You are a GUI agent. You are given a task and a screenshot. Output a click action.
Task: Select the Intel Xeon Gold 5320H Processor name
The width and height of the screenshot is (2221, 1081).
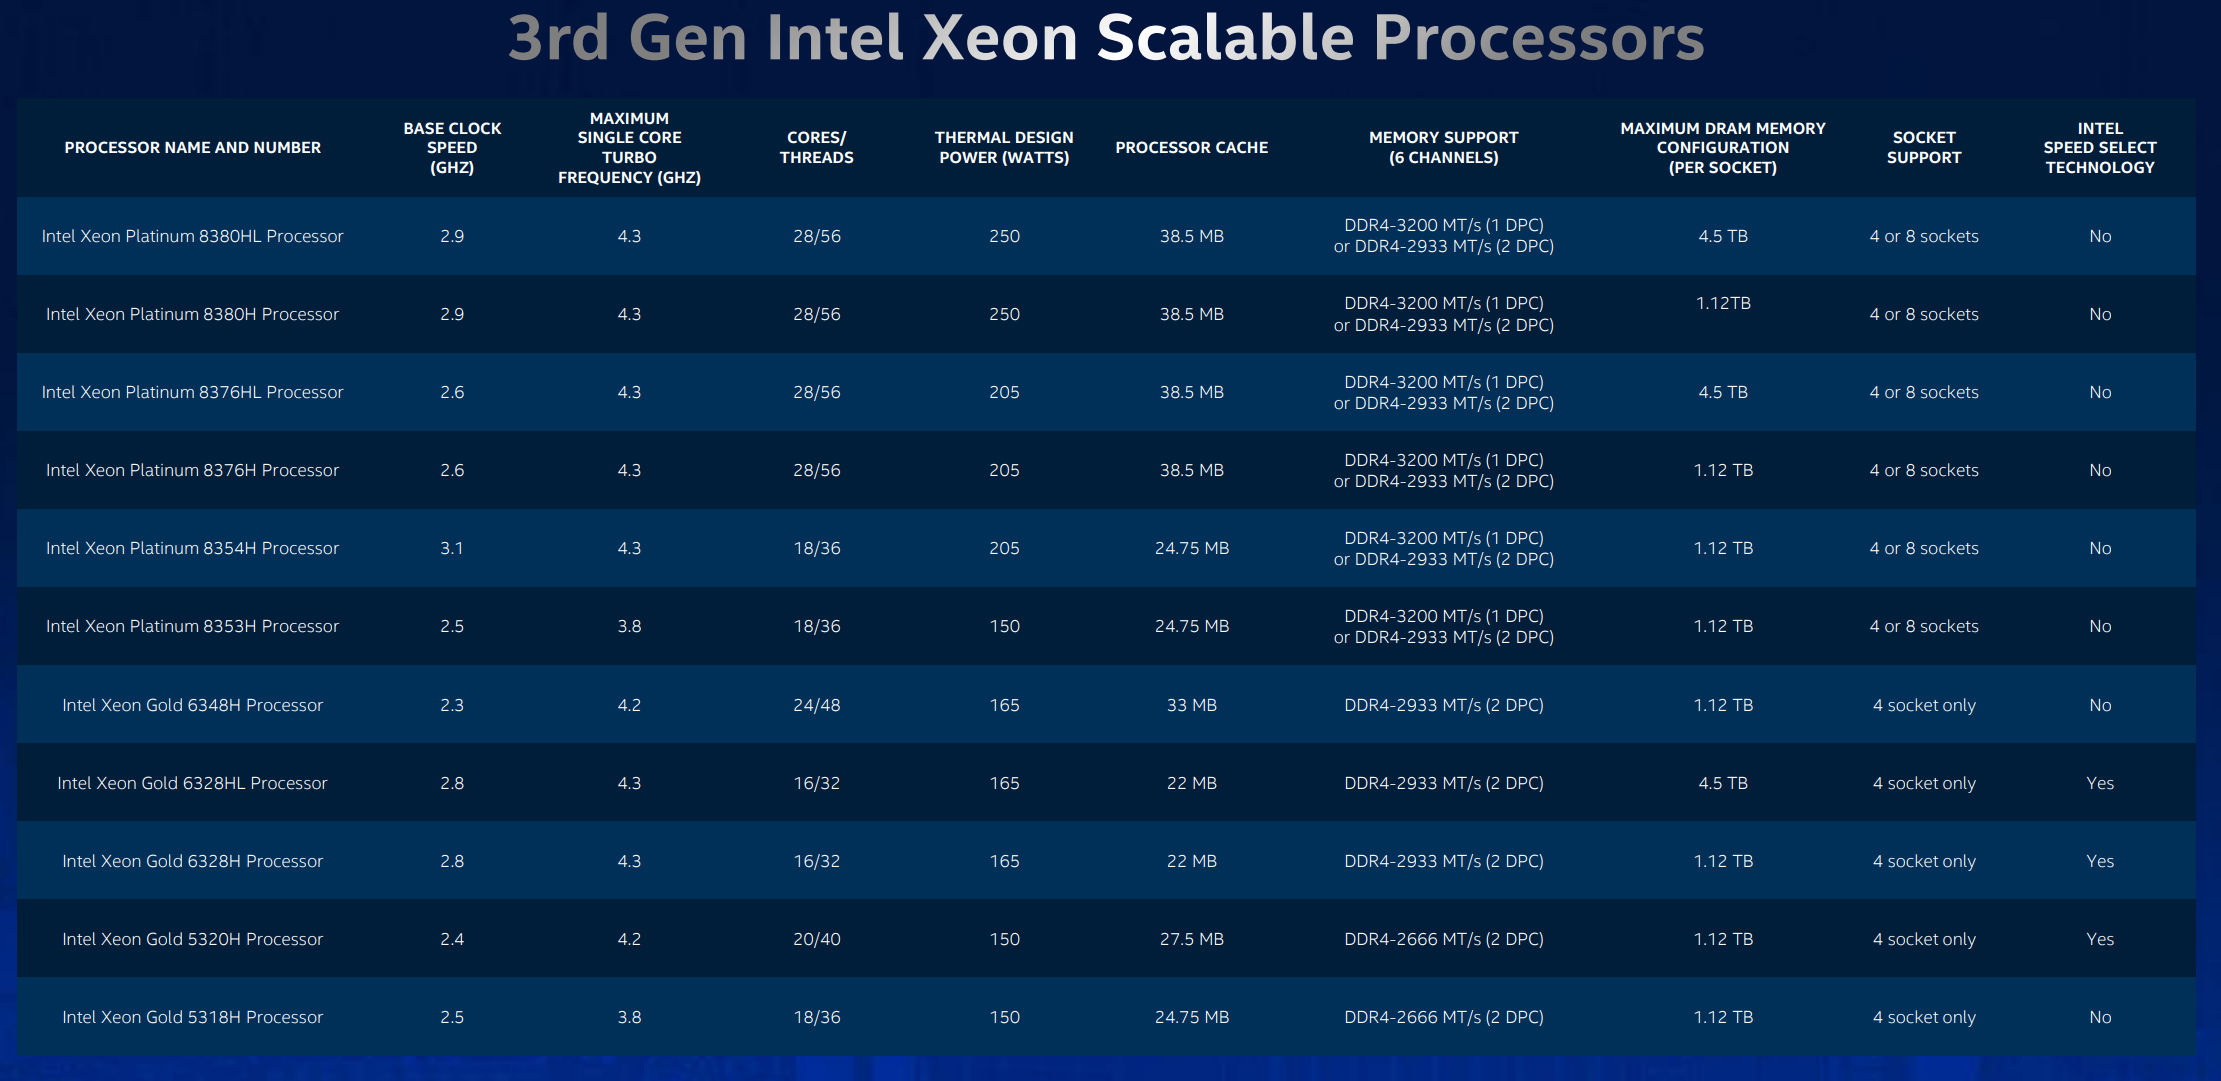[193, 939]
